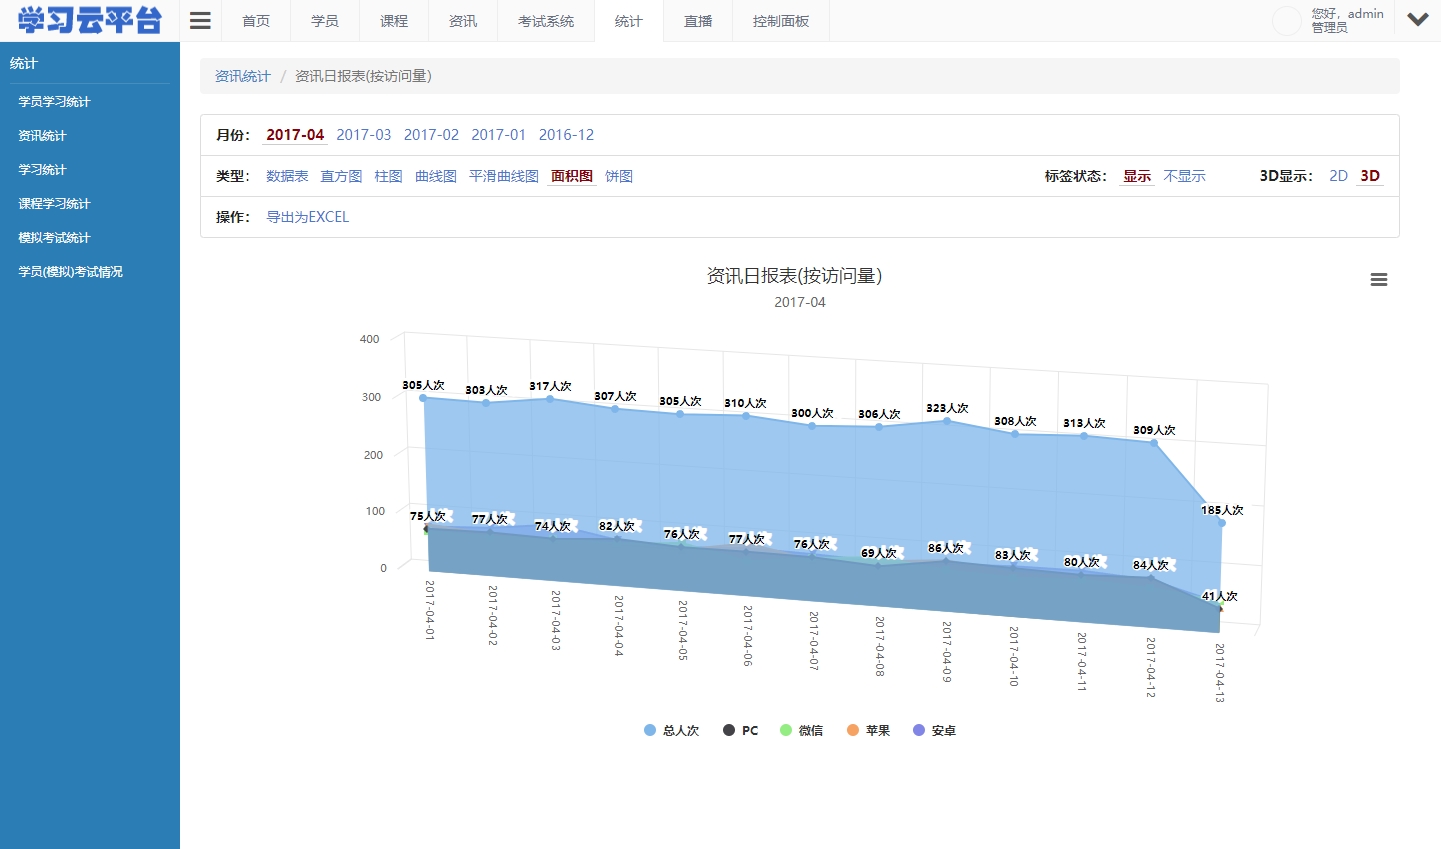Switch chart type to 饼图
1441x849 pixels.
click(619, 175)
